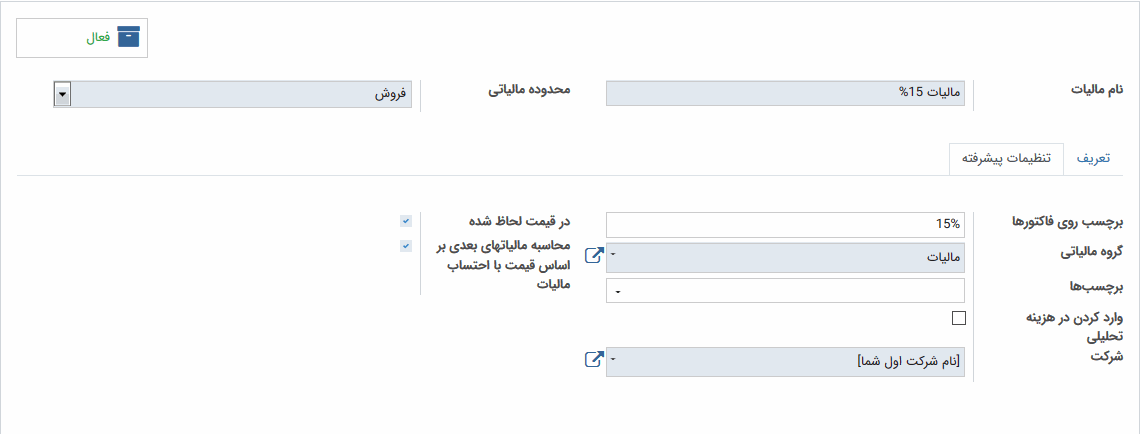Expand the محدوده مالیاتی dropdown arrow
The width and height of the screenshot is (1140, 434).
click(63, 95)
